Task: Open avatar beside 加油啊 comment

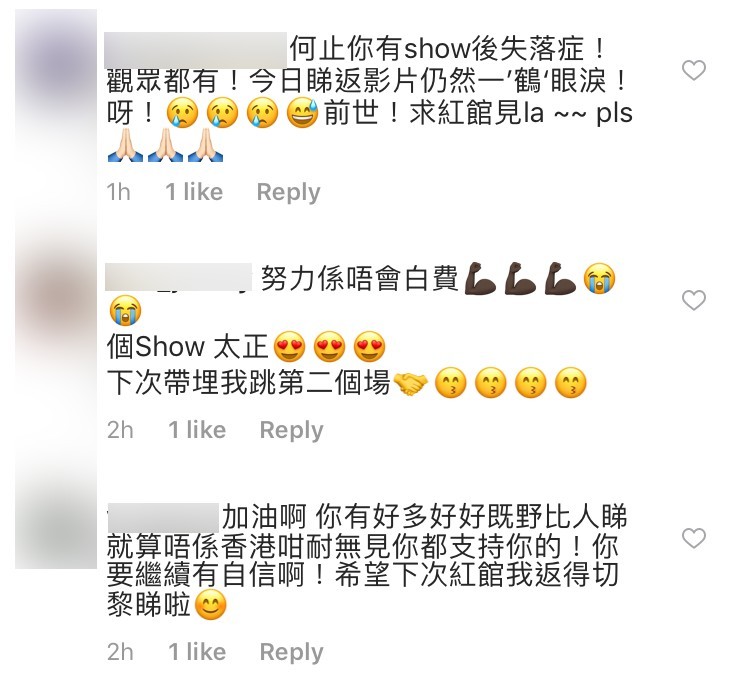Action: [56, 526]
